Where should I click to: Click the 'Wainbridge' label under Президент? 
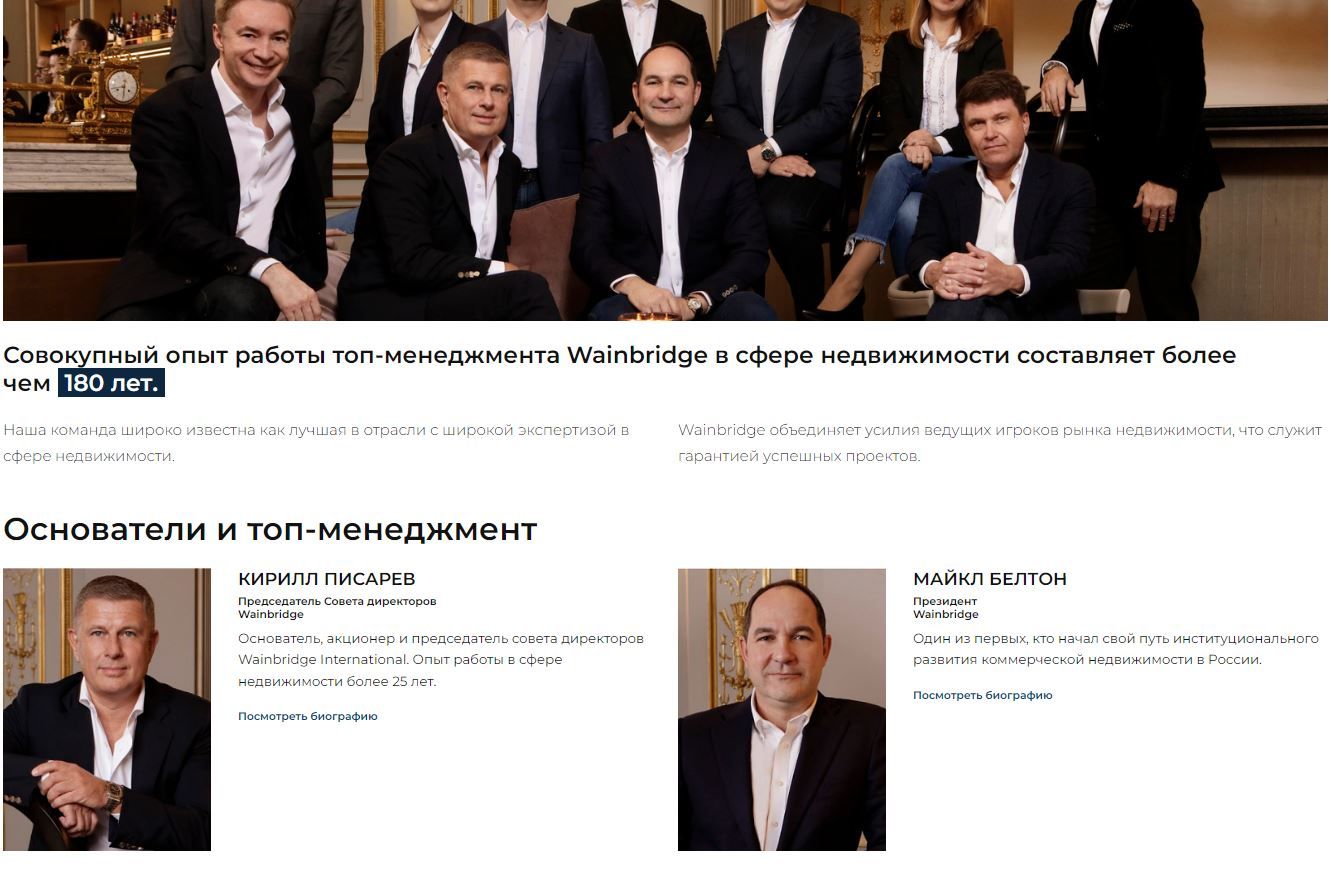point(946,615)
